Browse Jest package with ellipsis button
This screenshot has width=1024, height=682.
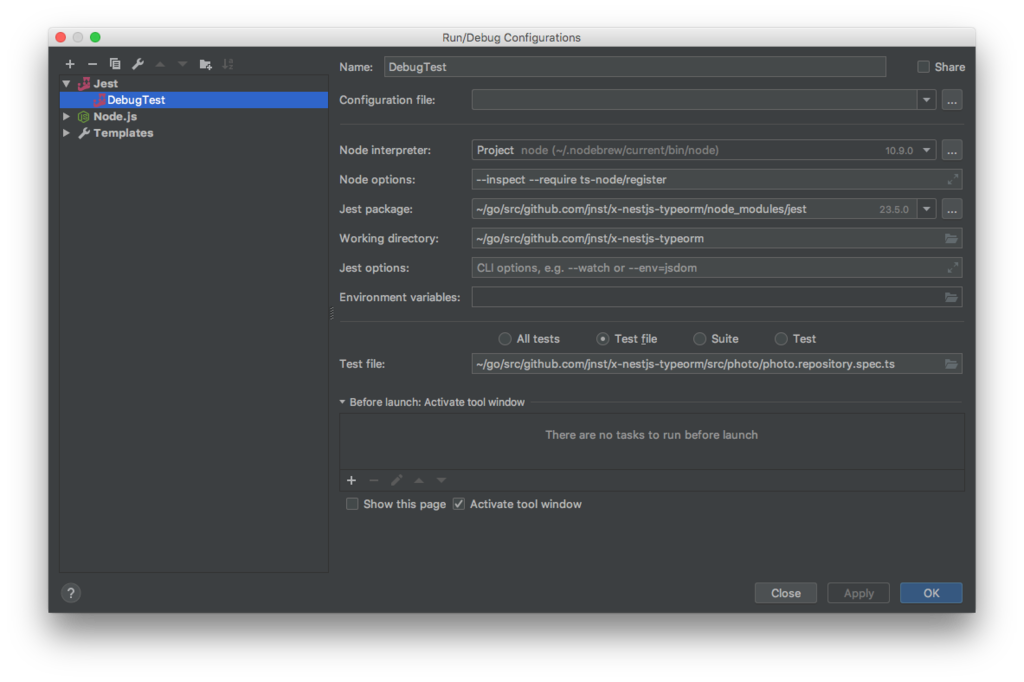(x=952, y=210)
